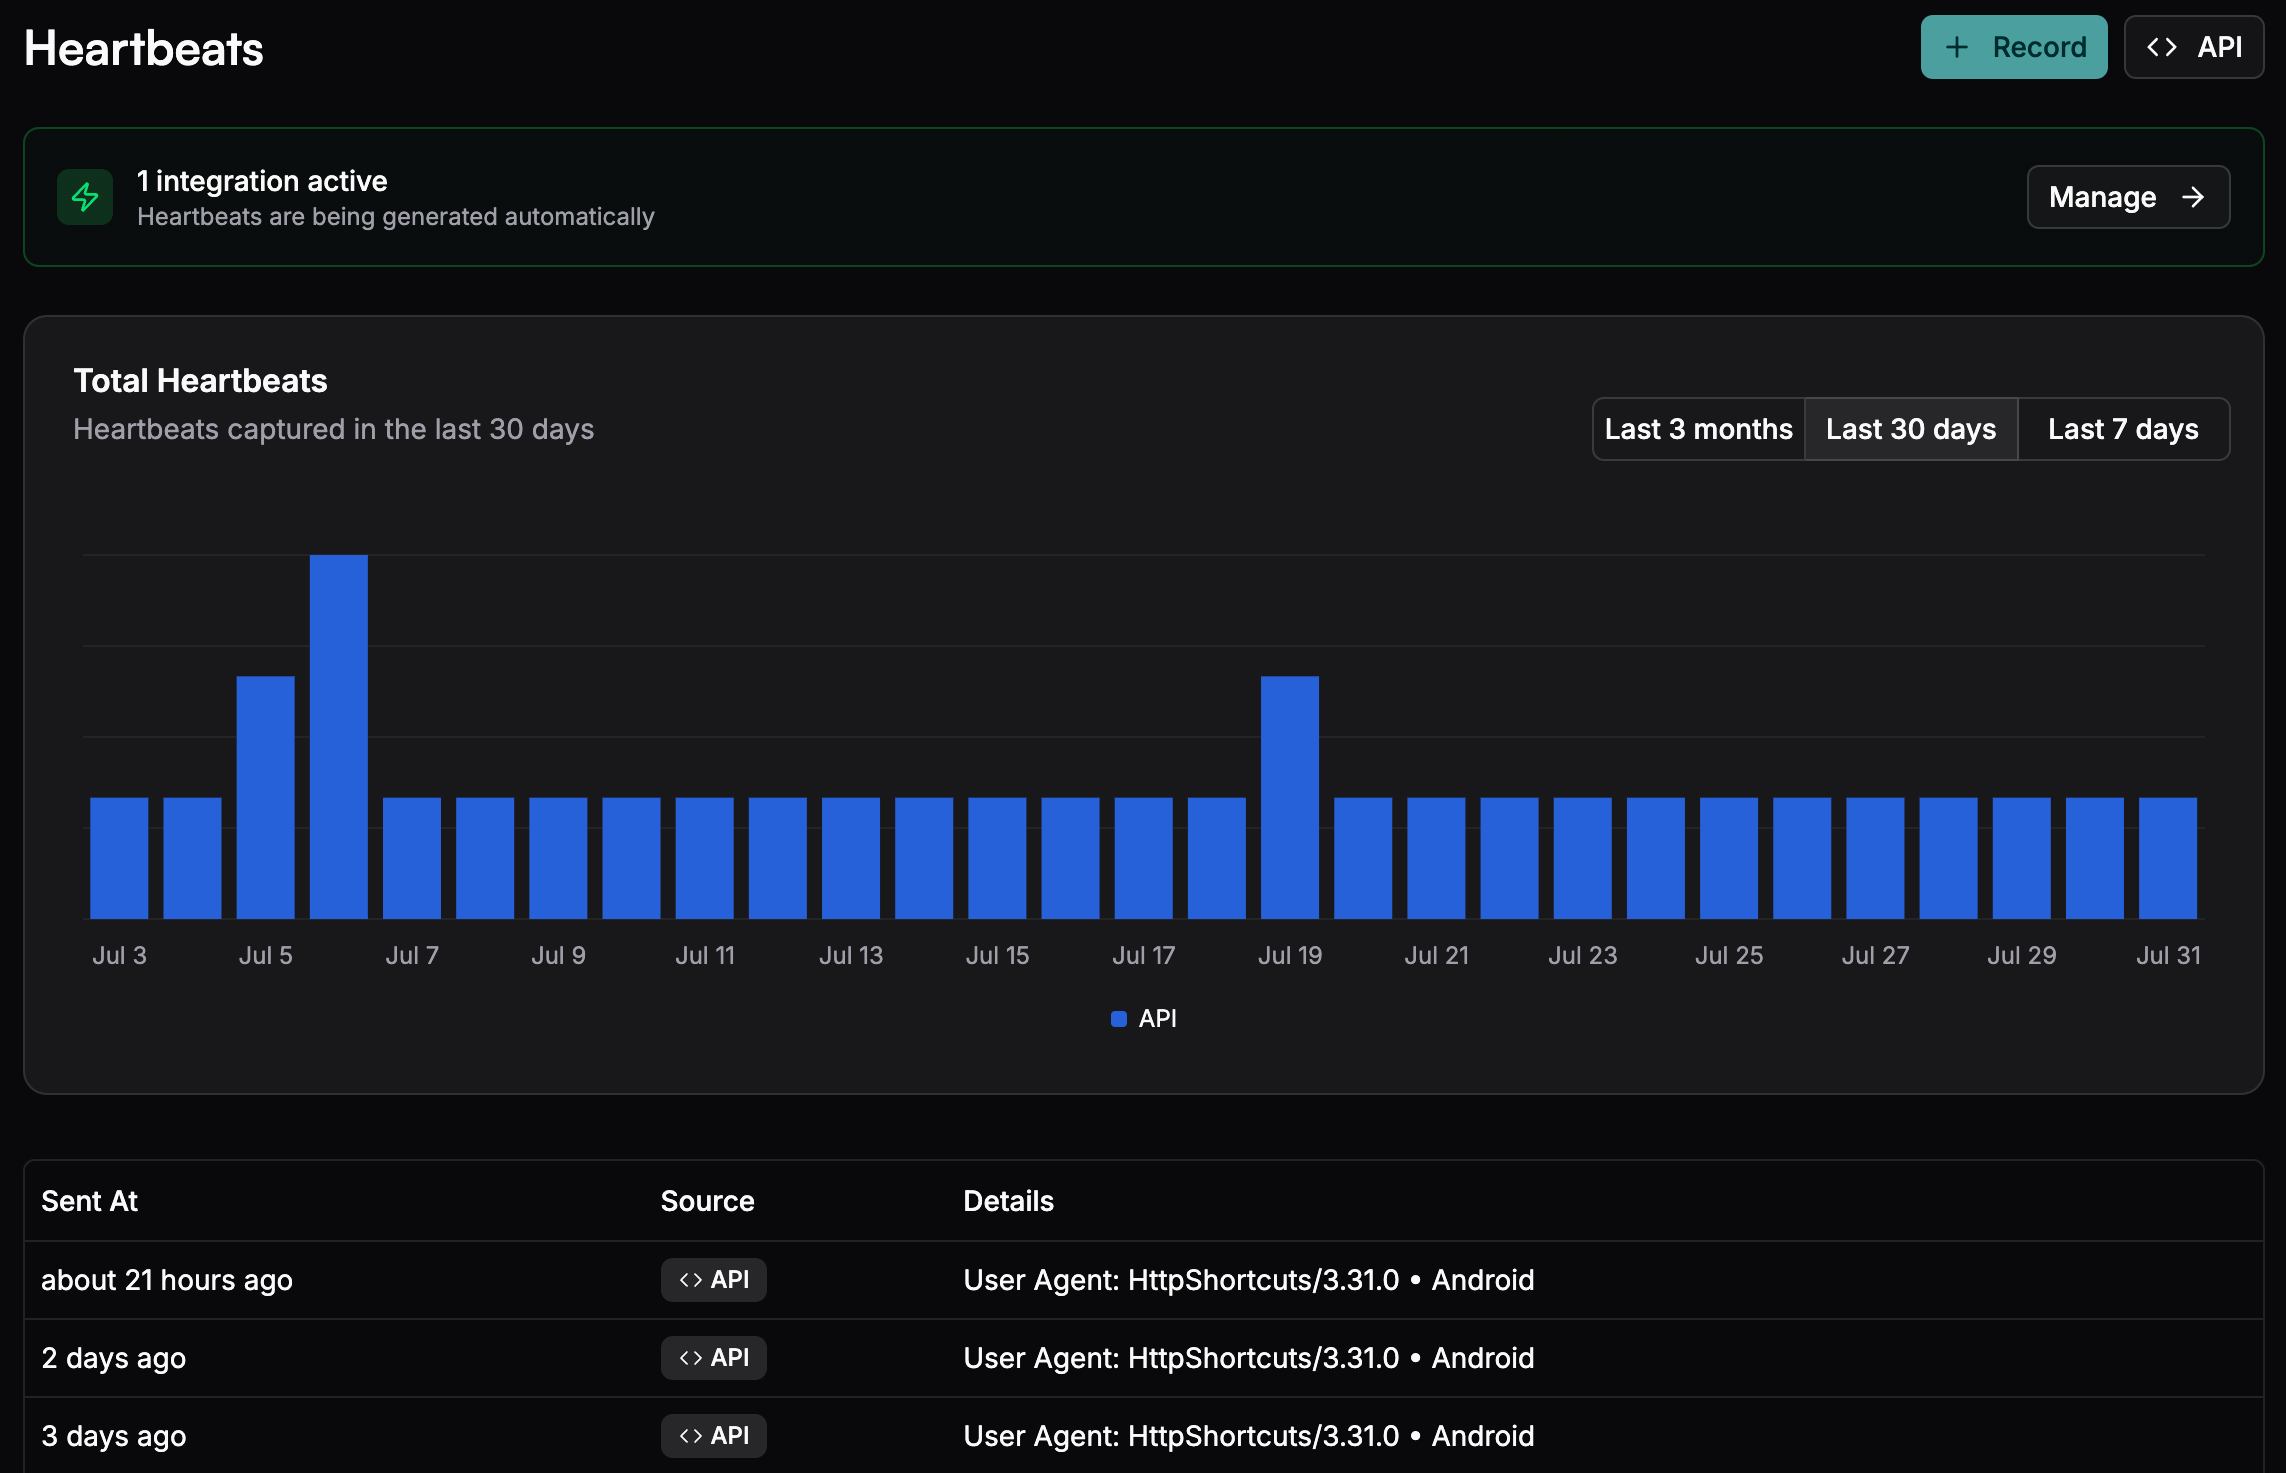Screen dimensions: 2286x1473
Task: Click the Jul 5 bar in the chart
Action: click(x=266, y=797)
